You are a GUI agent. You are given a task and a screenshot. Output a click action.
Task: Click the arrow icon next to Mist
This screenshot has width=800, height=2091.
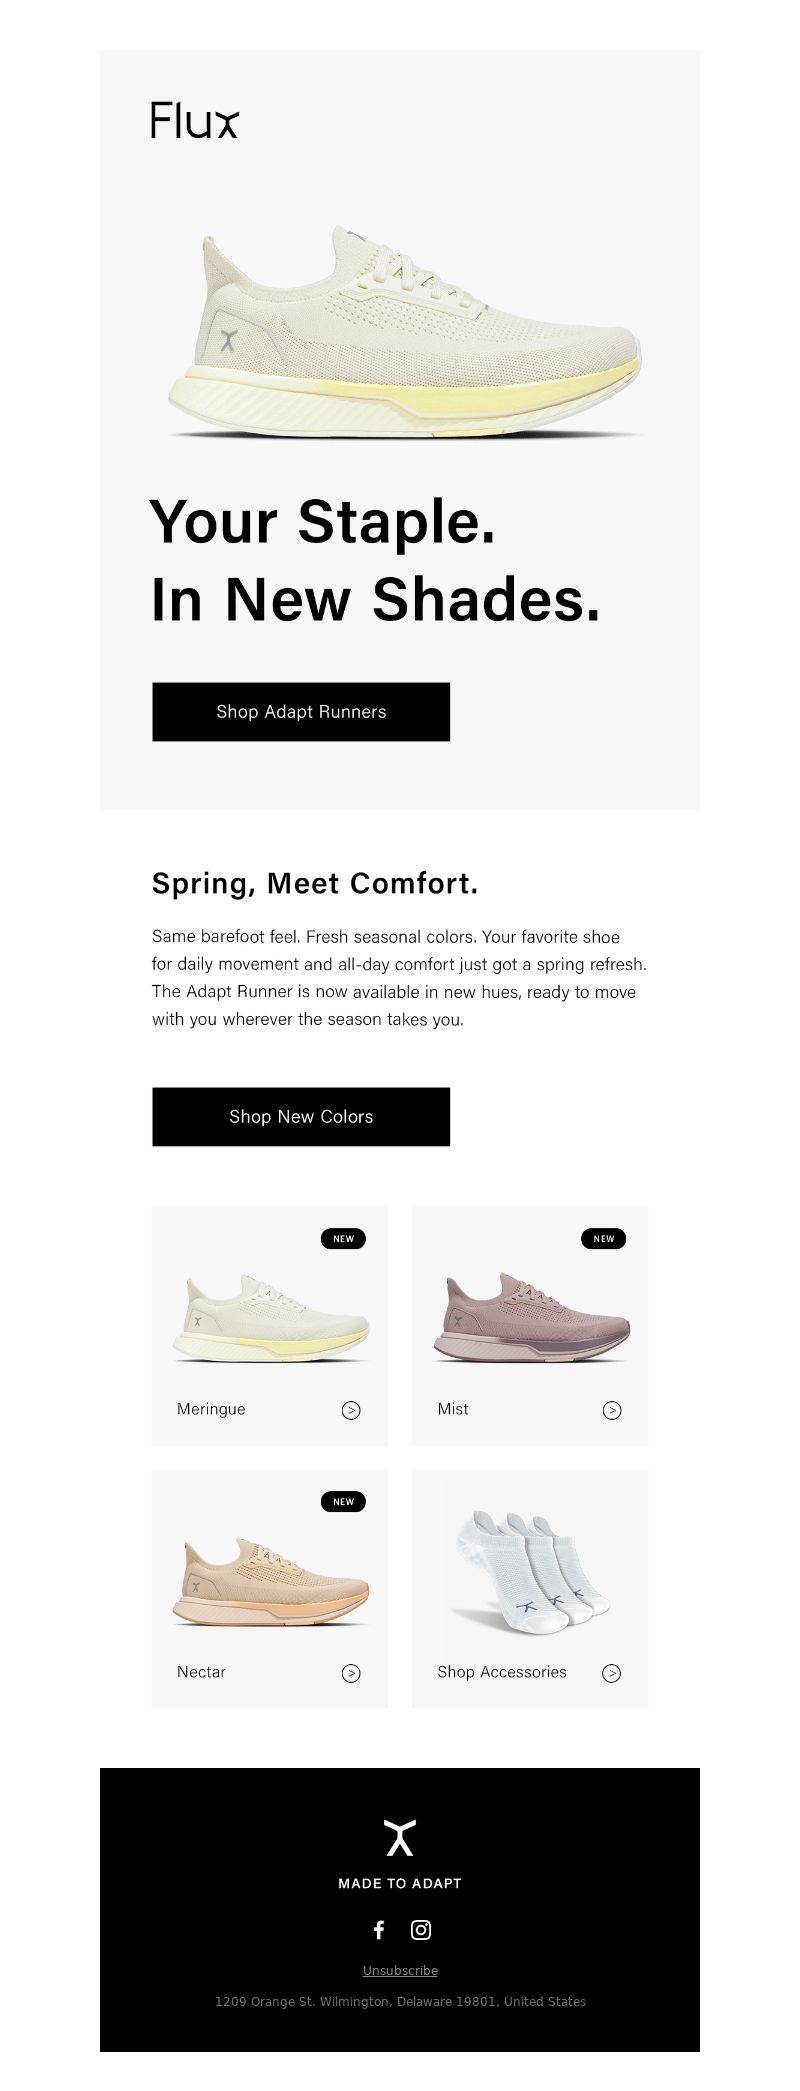coord(612,1410)
